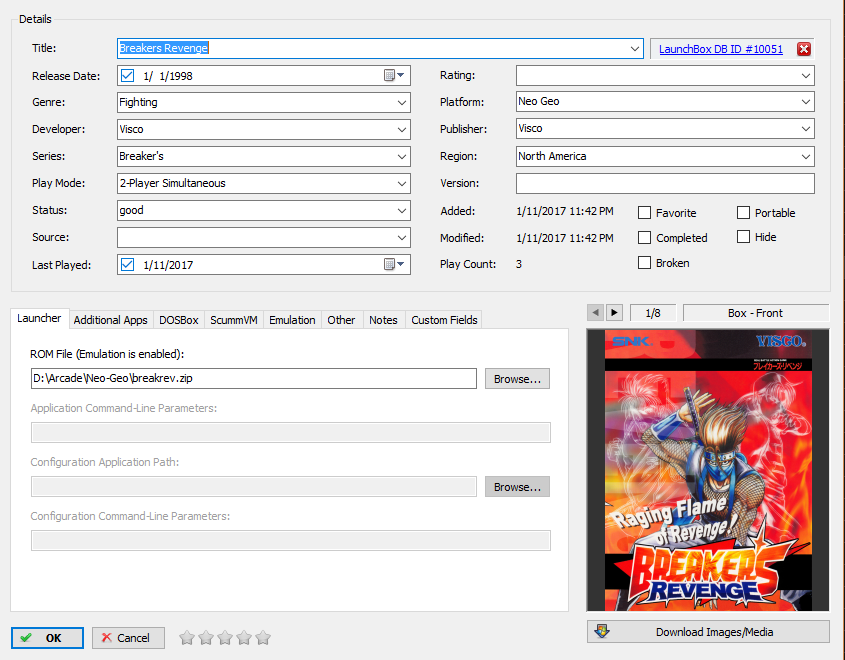
Task: Expand the Region dropdown
Action: point(806,156)
